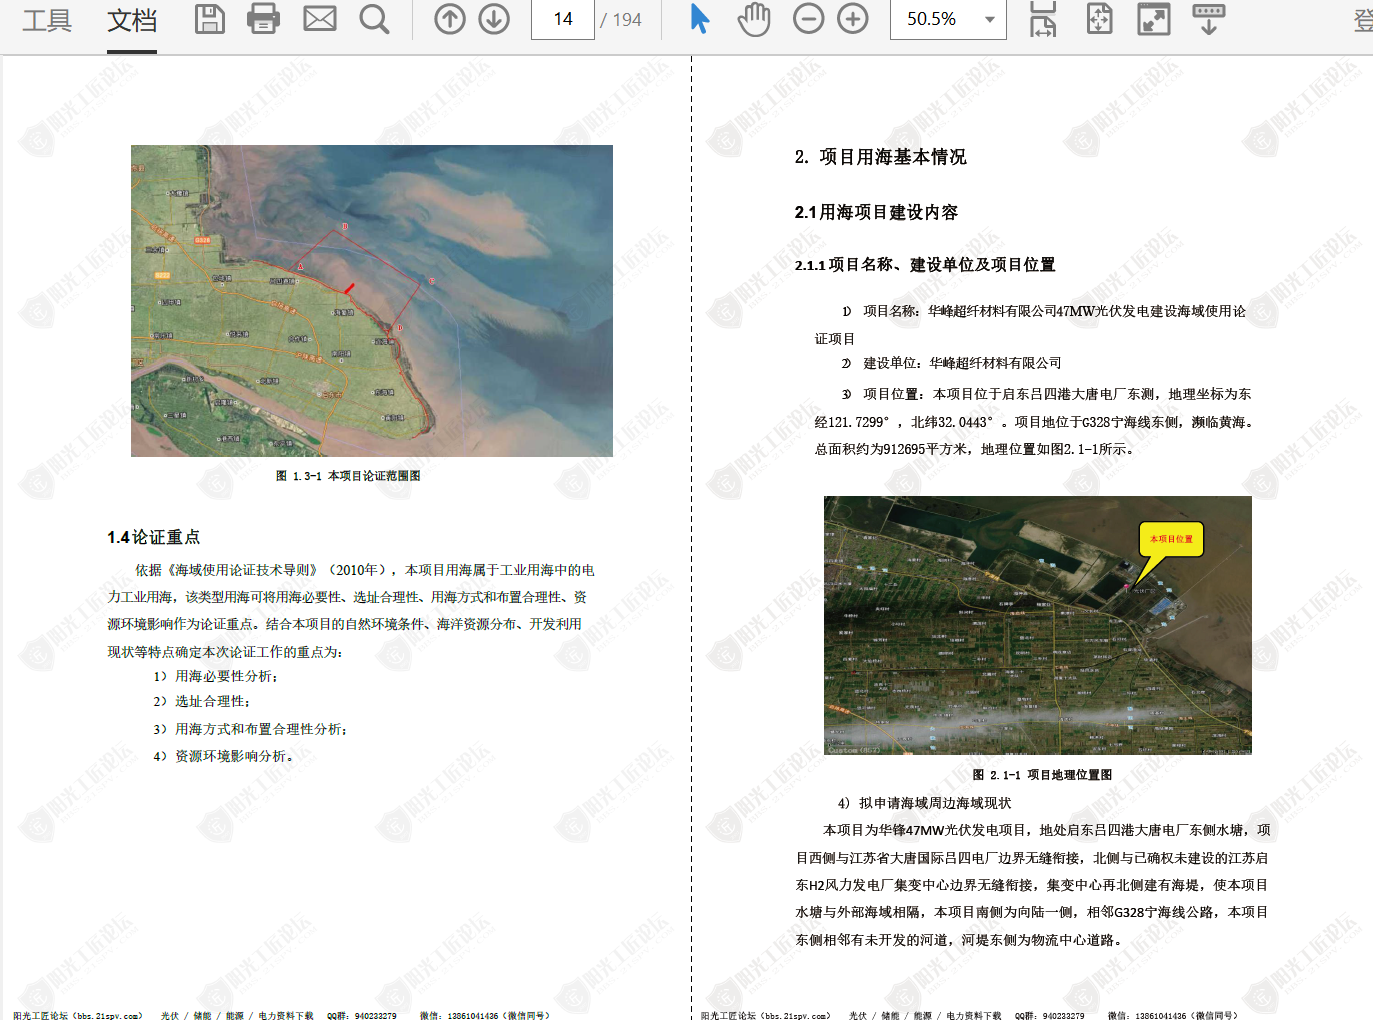Click the yellow 本项目位置 callout label

(1171, 539)
